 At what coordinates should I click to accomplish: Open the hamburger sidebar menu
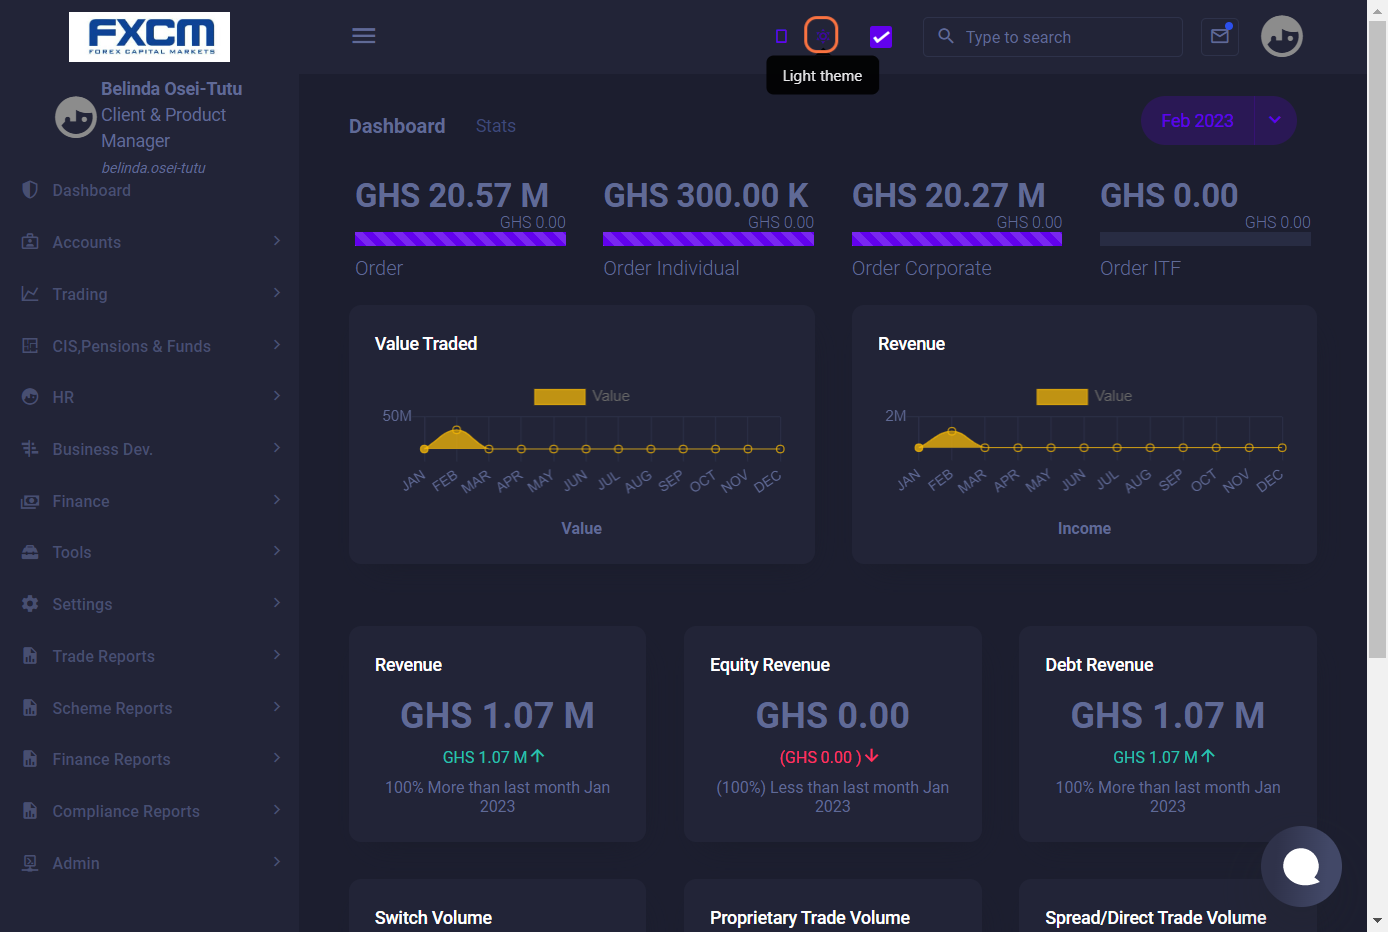tap(364, 36)
